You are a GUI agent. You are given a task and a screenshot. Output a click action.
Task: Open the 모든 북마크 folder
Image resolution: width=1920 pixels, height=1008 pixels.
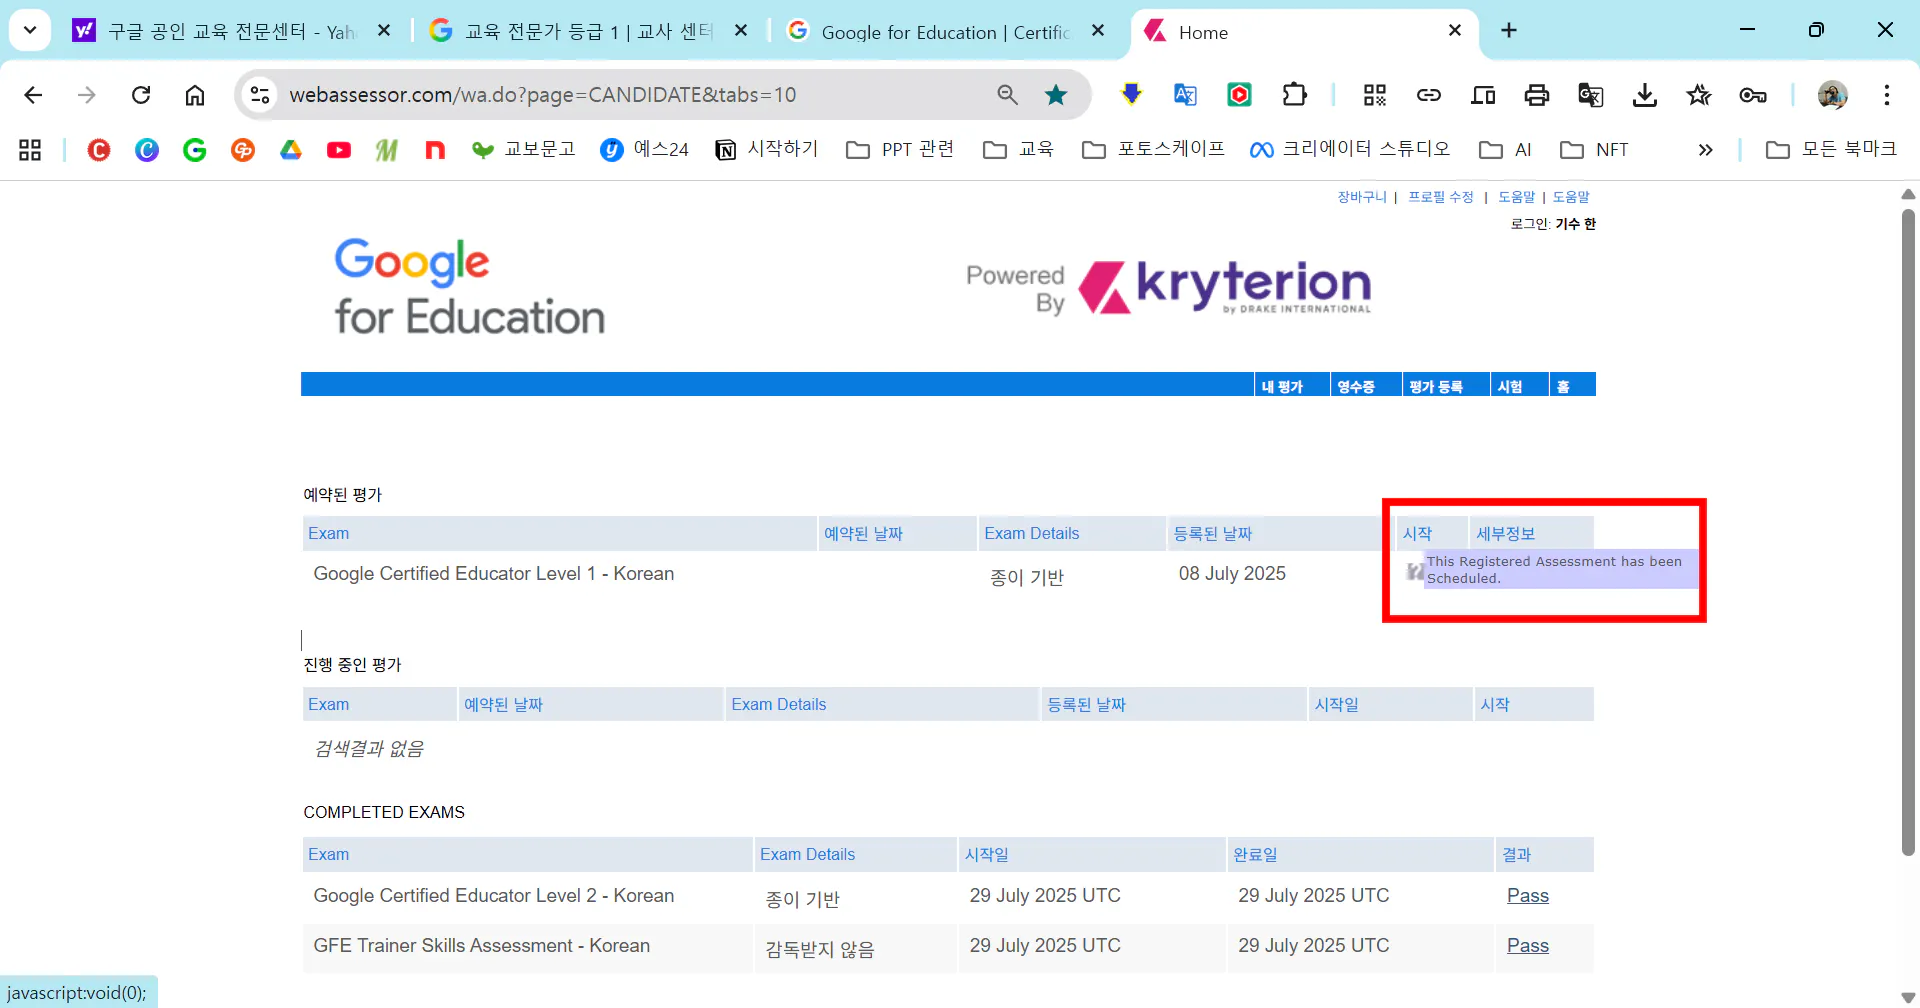point(1833,149)
